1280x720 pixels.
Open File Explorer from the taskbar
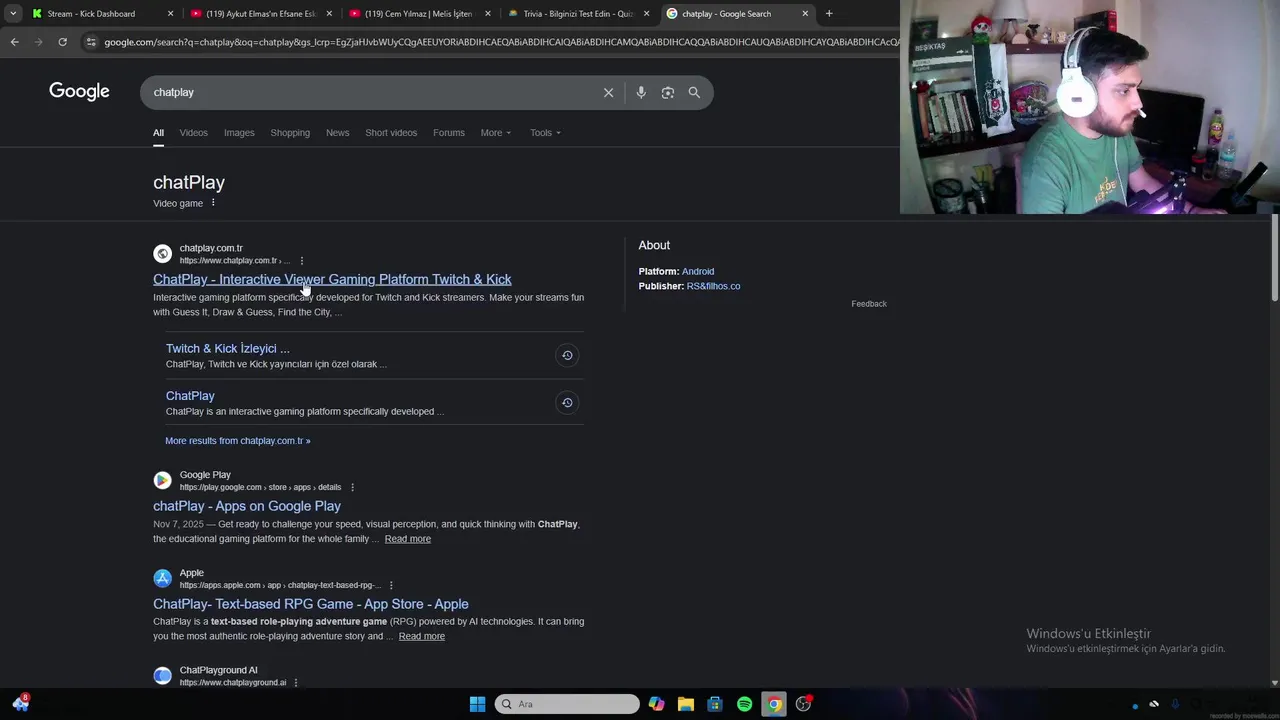coord(685,704)
